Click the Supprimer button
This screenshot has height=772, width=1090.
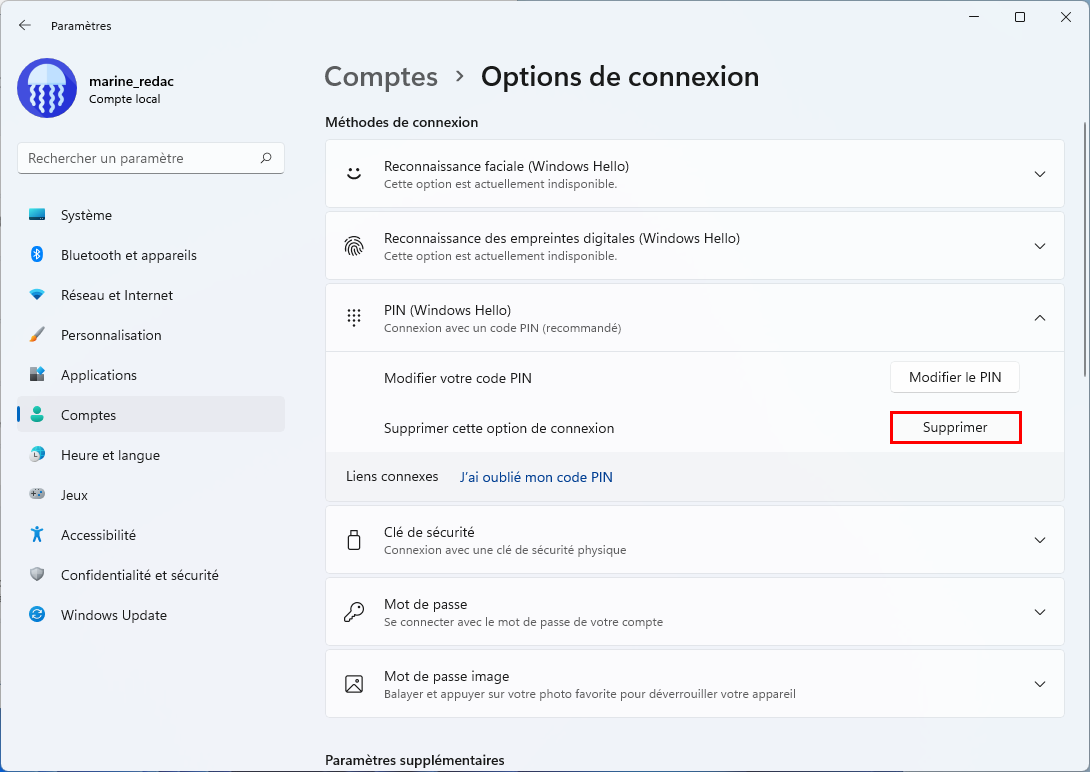click(955, 427)
